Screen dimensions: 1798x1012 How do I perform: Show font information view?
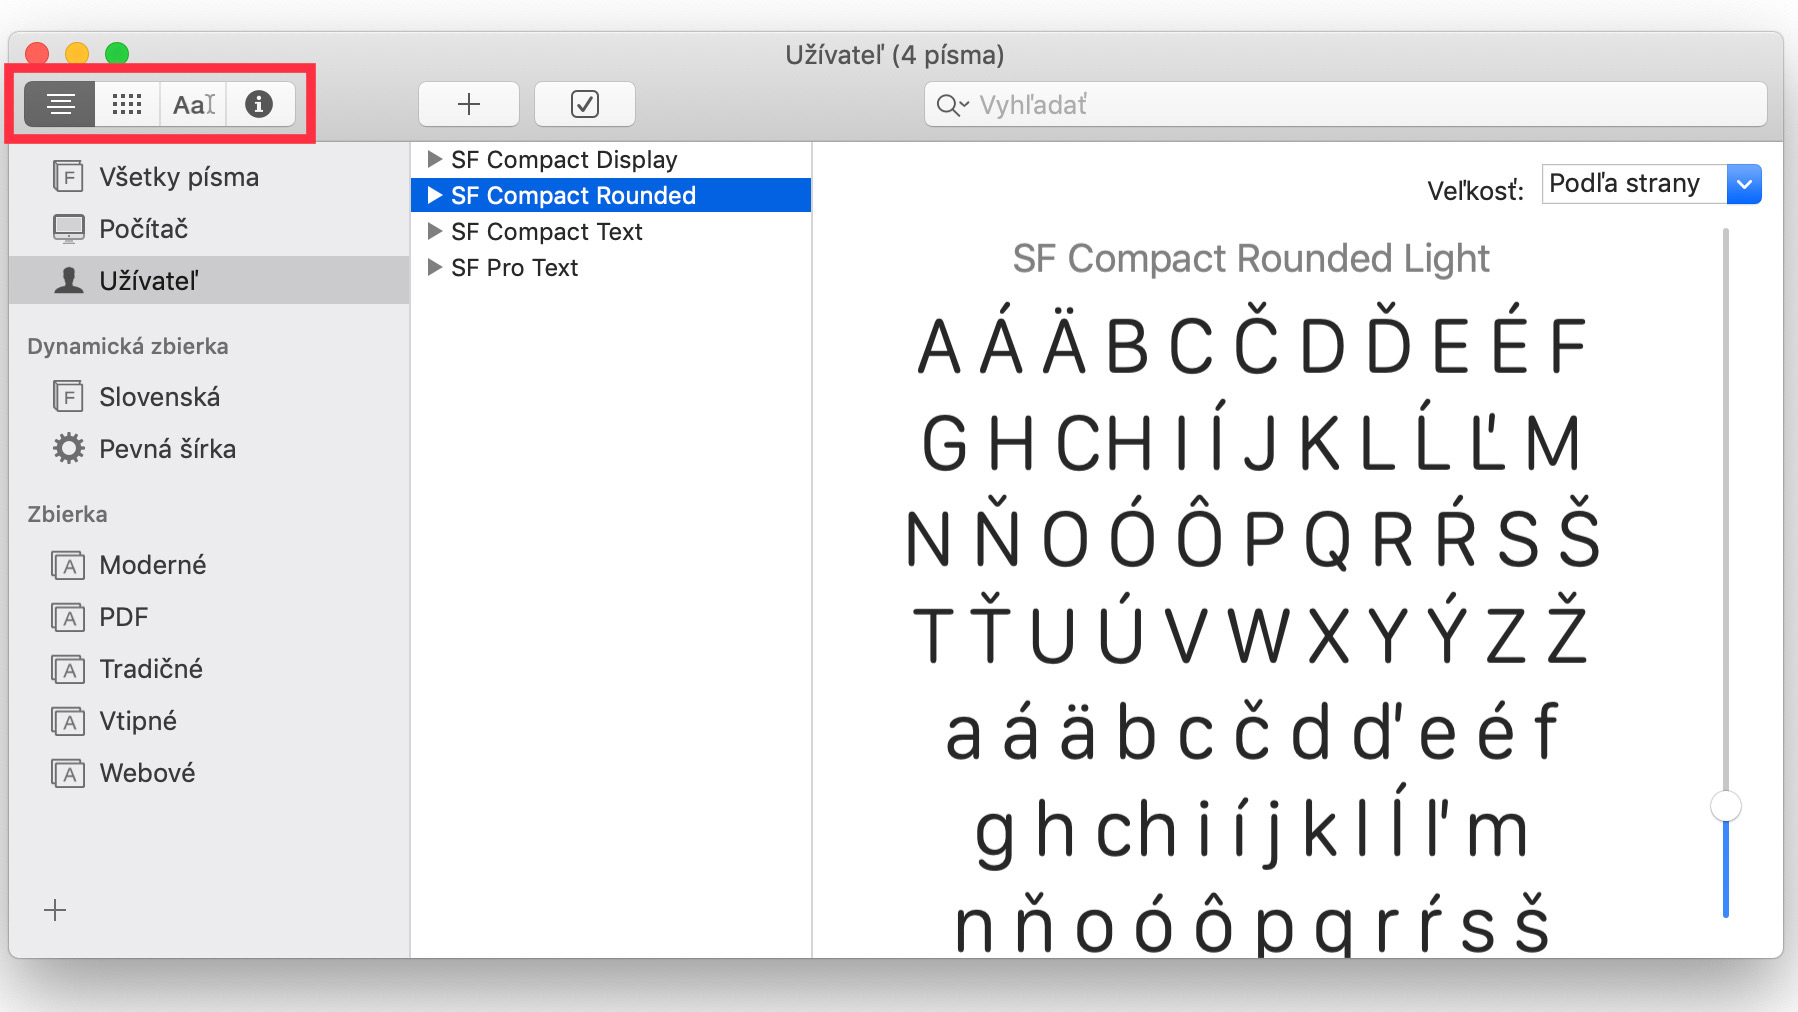pyautogui.click(x=259, y=104)
